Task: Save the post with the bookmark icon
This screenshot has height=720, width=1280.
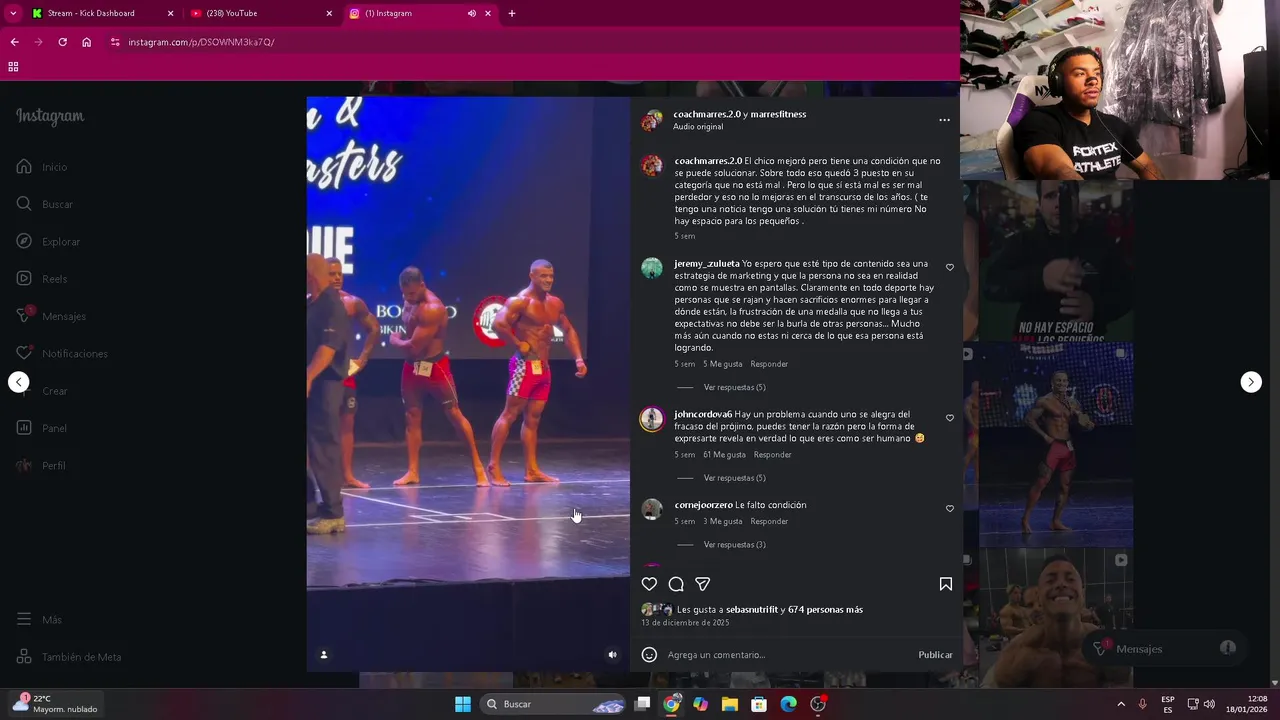Action: 945,584
